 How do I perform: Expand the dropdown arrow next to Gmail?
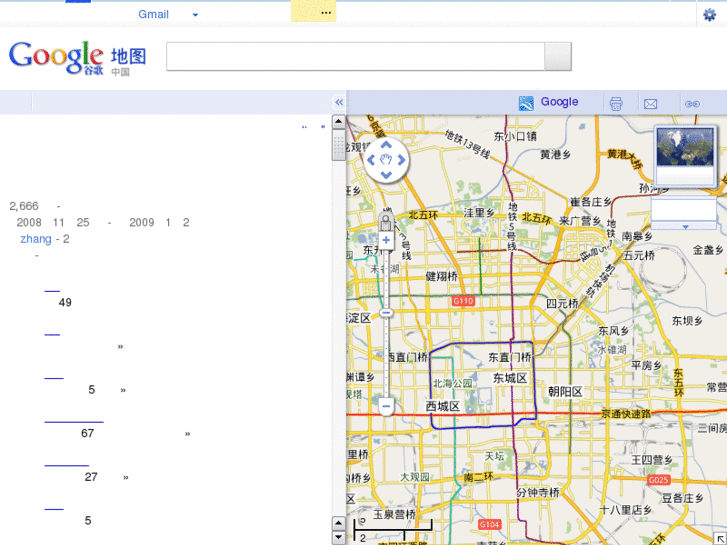coord(196,15)
